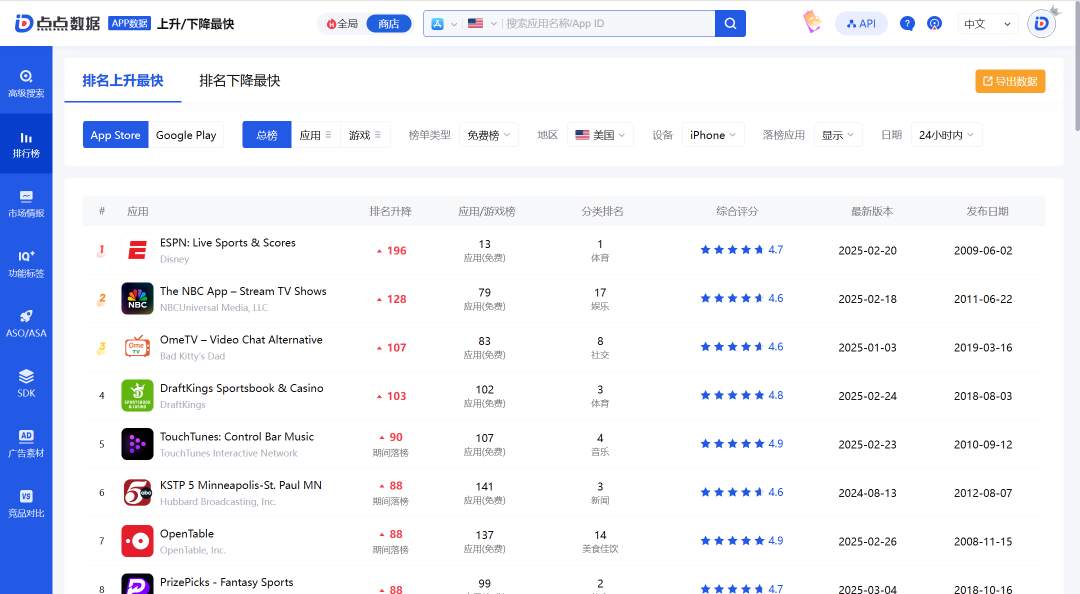Open the DraftKings Sportsbook & Casino link
This screenshot has width=1080, height=594.
[x=242, y=388]
